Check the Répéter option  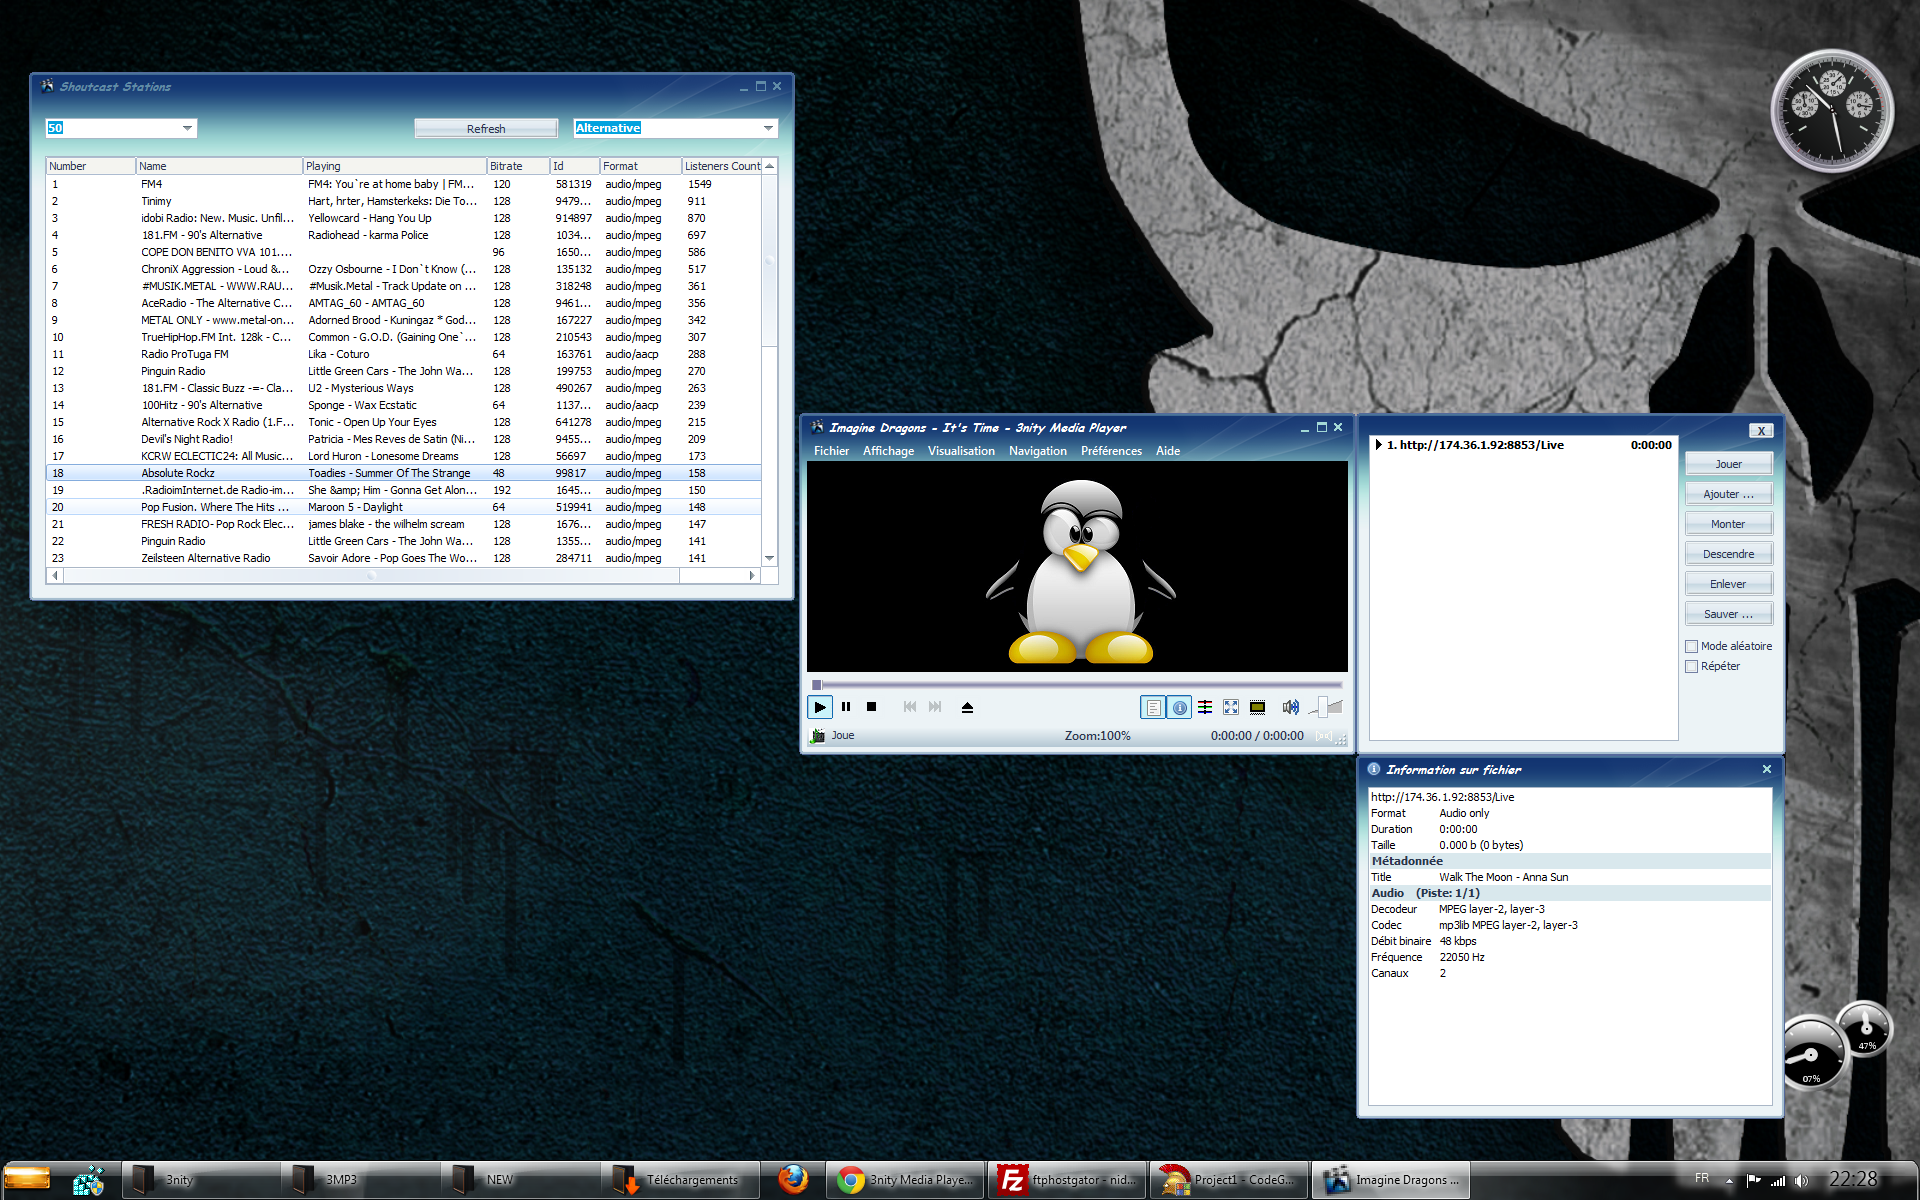click(1691, 666)
